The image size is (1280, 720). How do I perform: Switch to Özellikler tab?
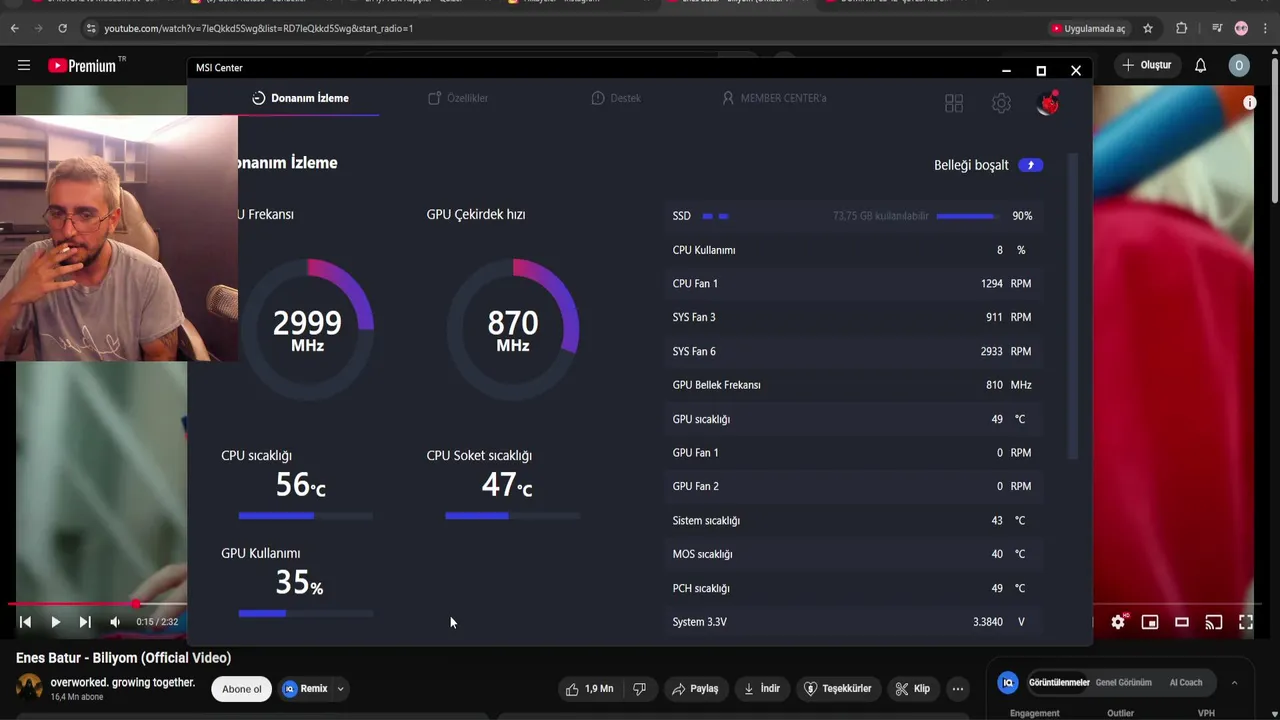458,98
